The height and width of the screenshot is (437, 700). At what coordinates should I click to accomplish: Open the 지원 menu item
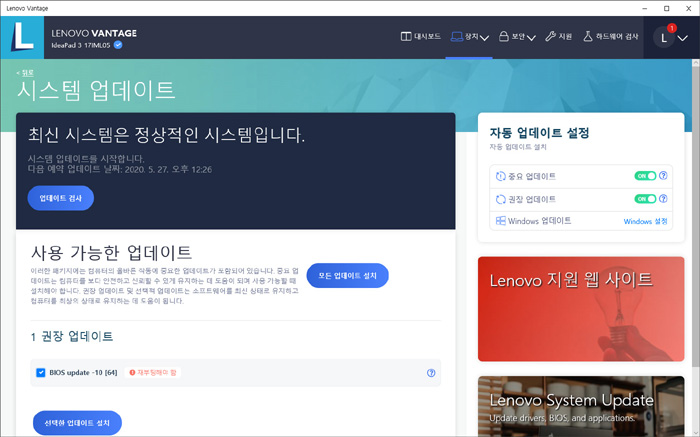[x=558, y=37]
